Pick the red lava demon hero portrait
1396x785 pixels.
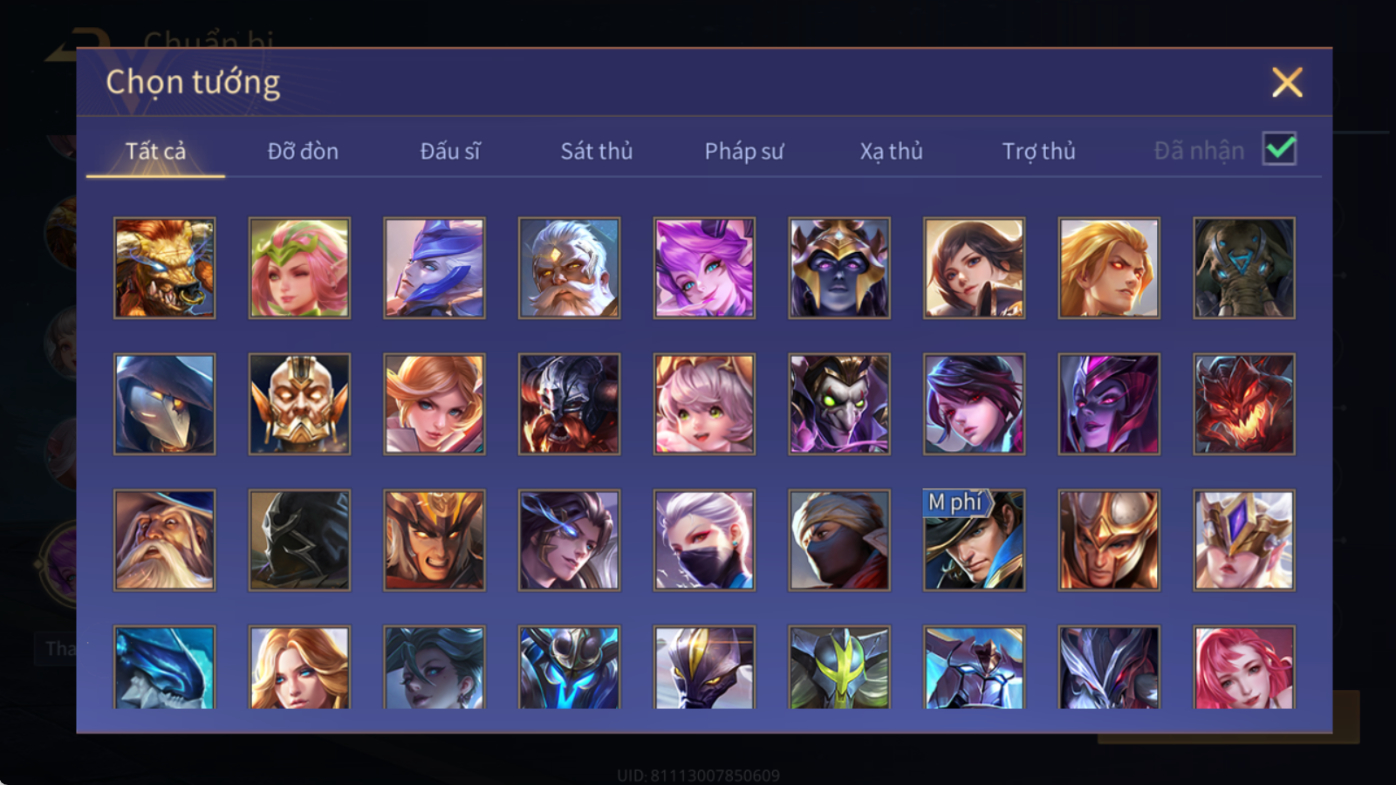(1244, 404)
